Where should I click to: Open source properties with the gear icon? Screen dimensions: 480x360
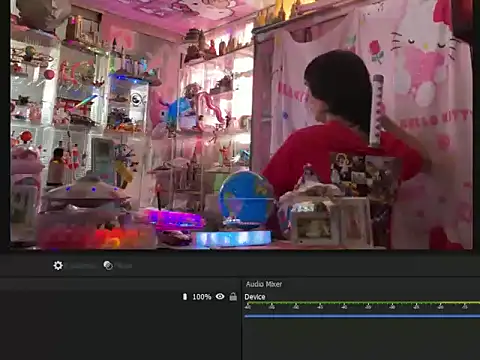pos(58,265)
